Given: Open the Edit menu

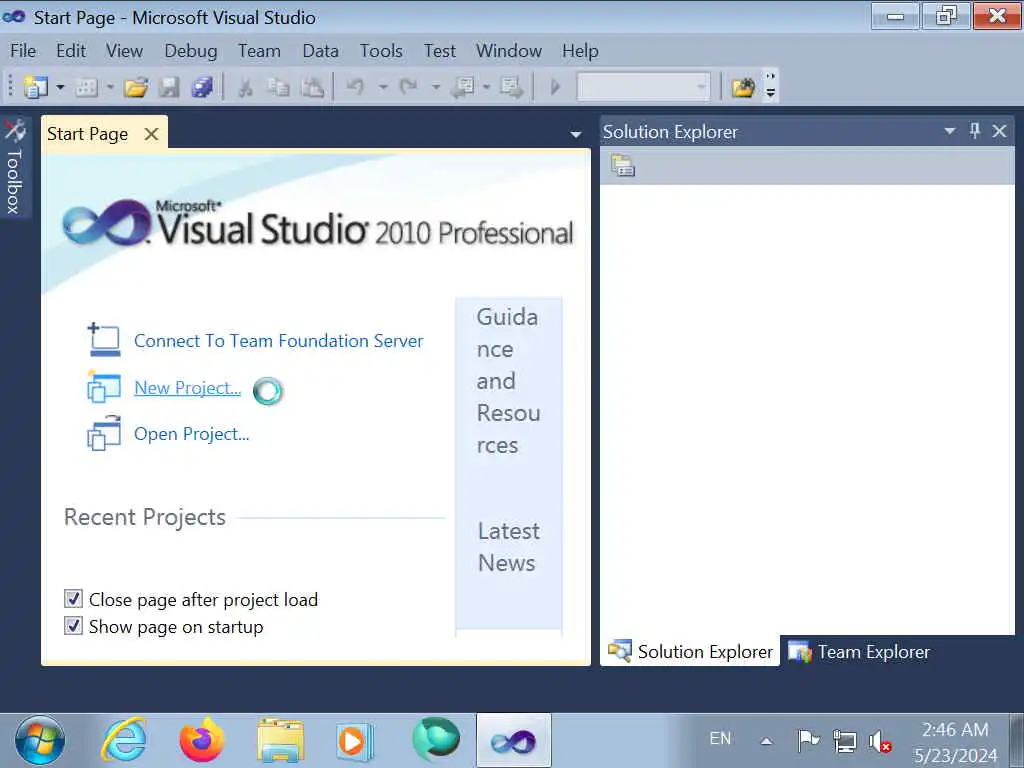Looking at the screenshot, I should point(71,51).
